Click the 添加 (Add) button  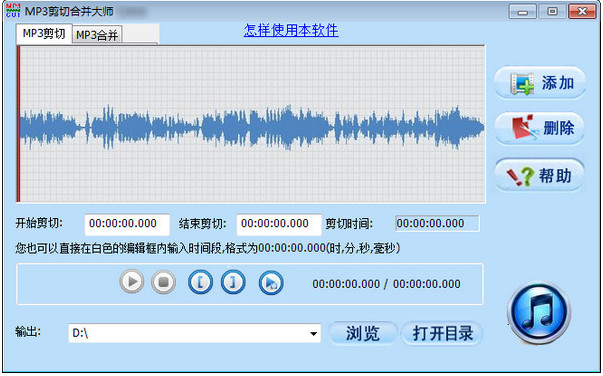point(540,83)
